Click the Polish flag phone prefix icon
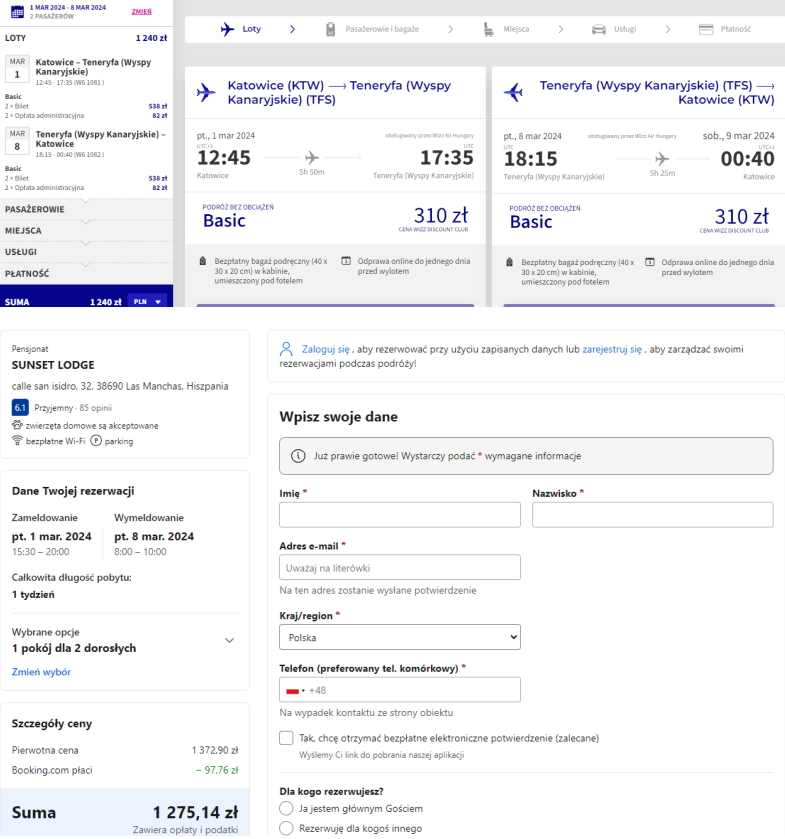The width and height of the screenshot is (785, 839). pyautogui.click(x=295, y=690)
